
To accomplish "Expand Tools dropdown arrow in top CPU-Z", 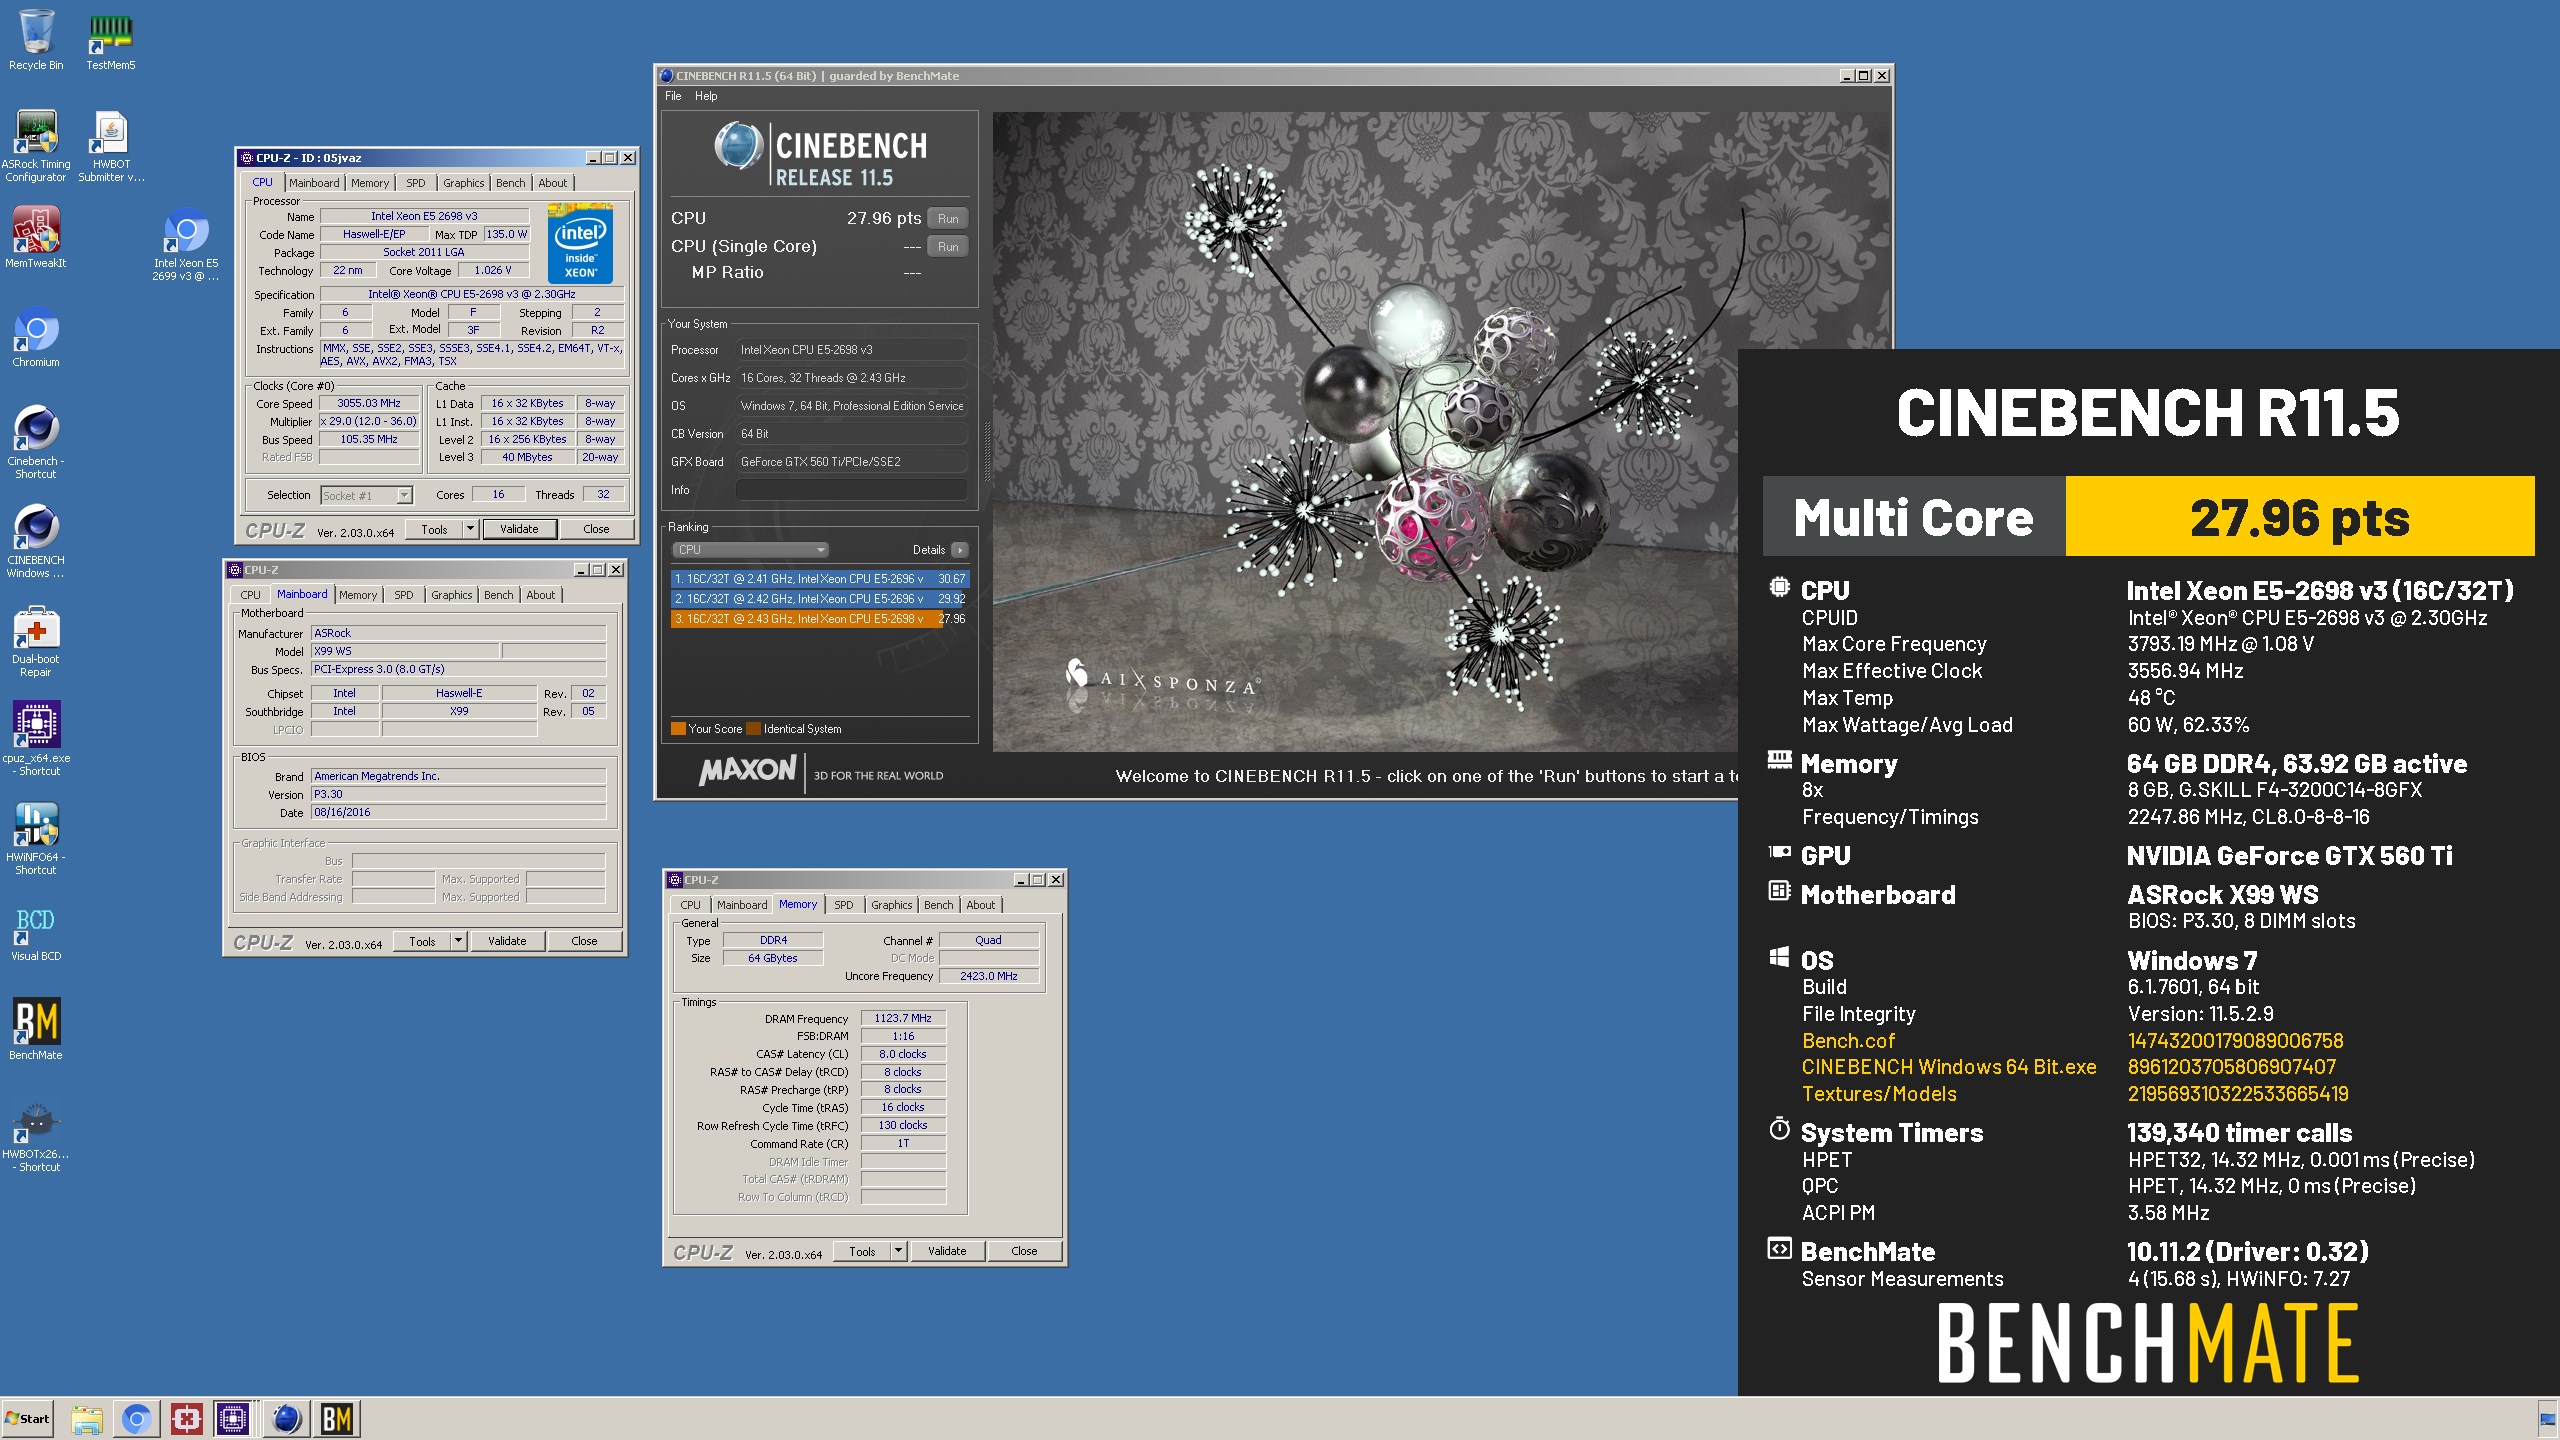I will click(470, 530).
